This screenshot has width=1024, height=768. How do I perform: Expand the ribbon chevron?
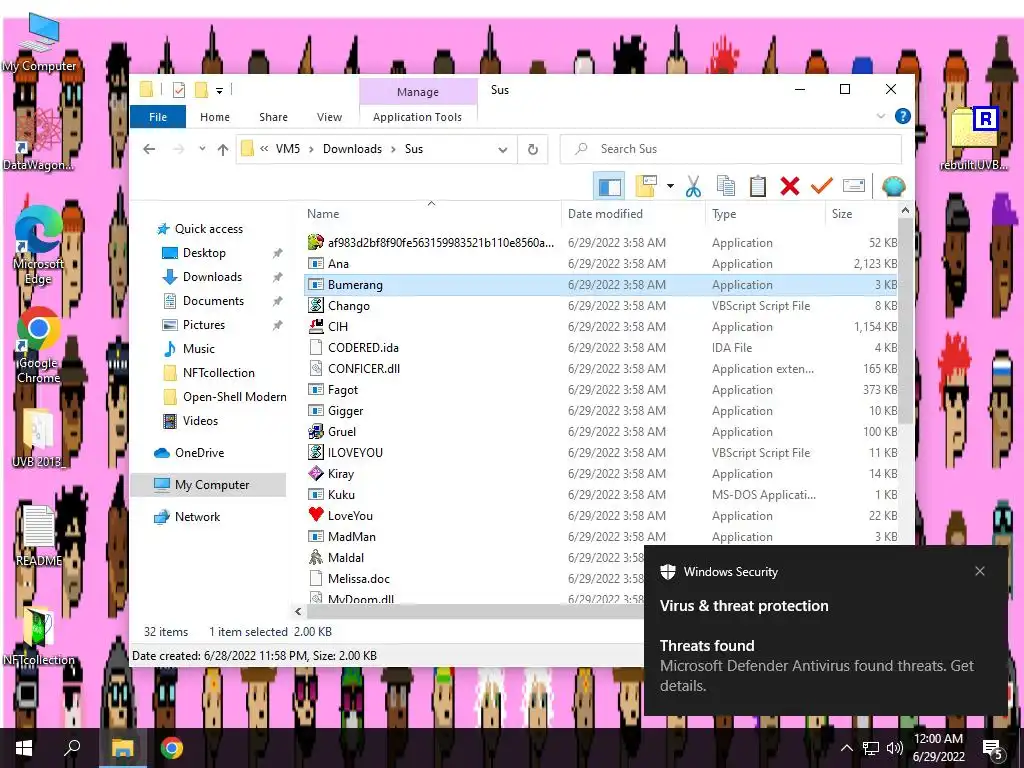880,116
